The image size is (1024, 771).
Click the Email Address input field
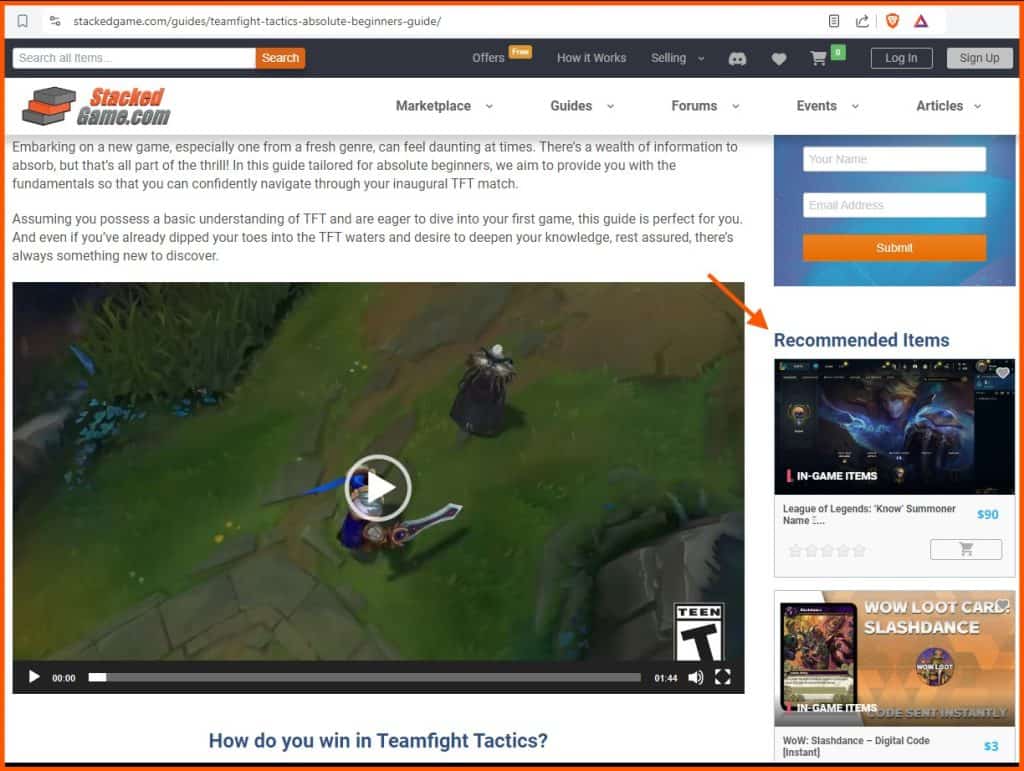[x=894, y=205]
